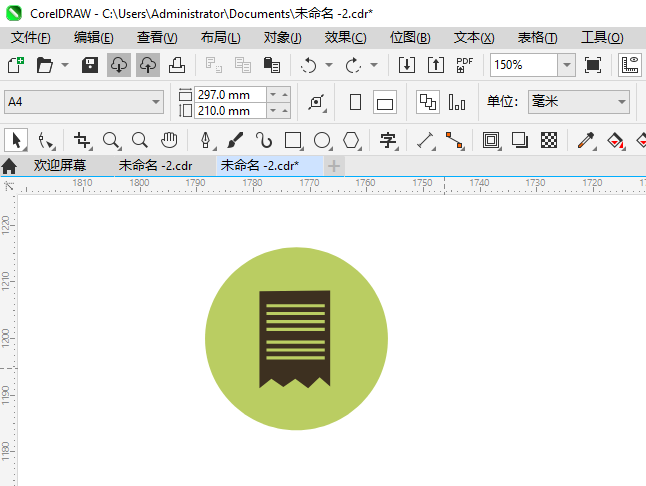646x486 pixels.
Task: Select the Shape edit tool
Action: (x=46, y=140)
